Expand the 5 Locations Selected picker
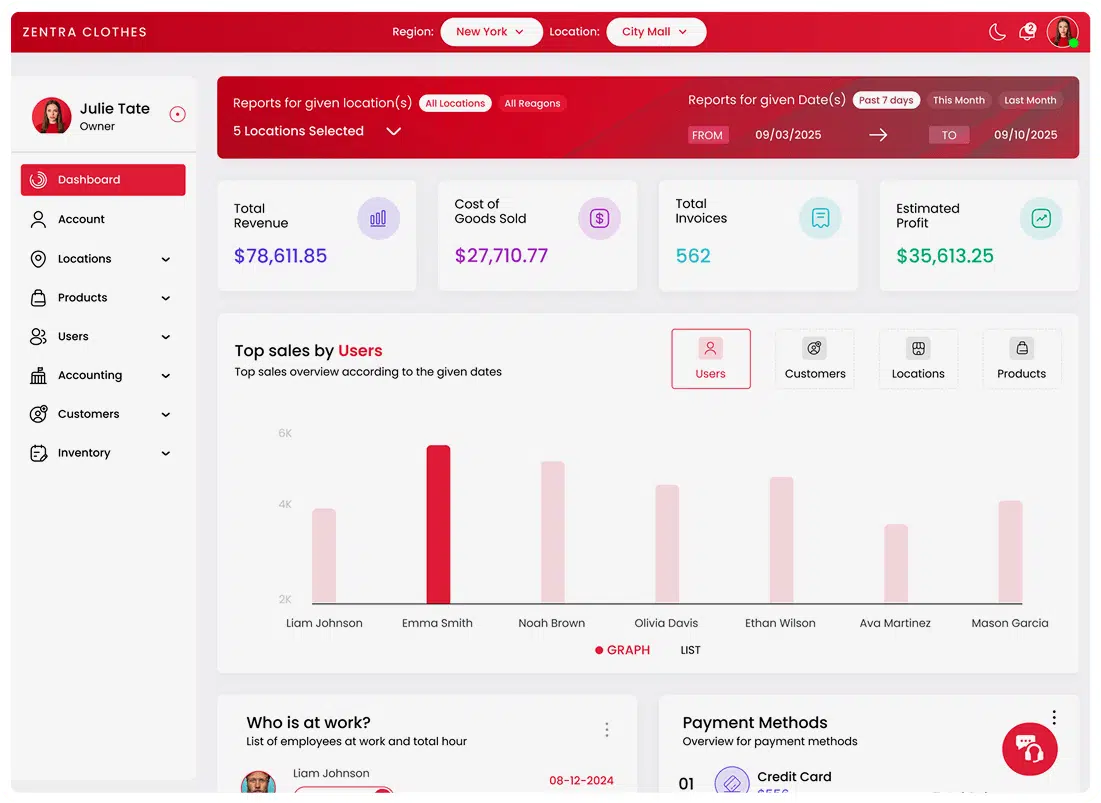Viewport: 1101px width, 803px height. (x=394, y=130)
